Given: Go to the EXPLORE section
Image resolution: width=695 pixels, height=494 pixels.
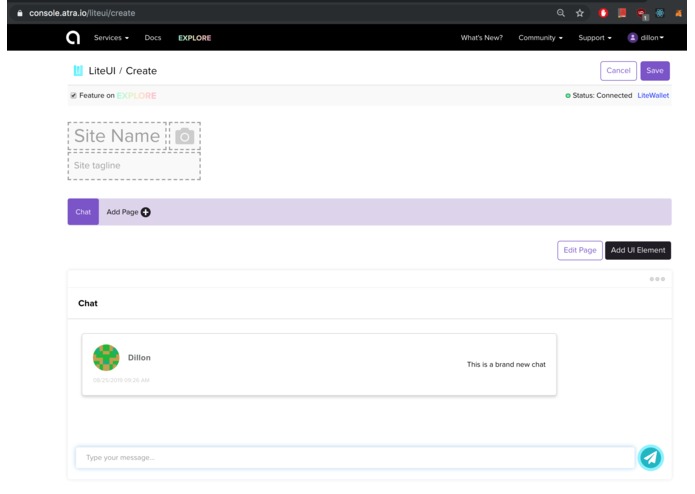Looking at the screenshot, I should (195, 38).
